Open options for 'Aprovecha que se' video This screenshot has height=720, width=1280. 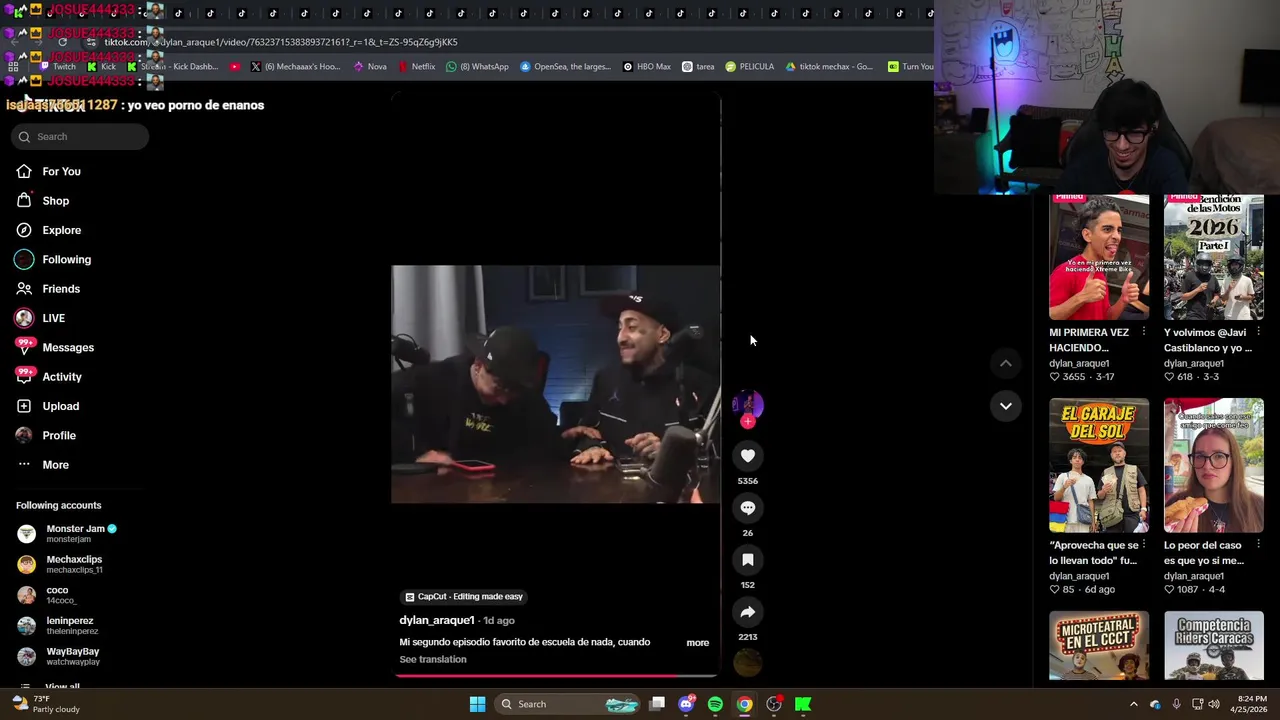click(x=1143, y=545)
